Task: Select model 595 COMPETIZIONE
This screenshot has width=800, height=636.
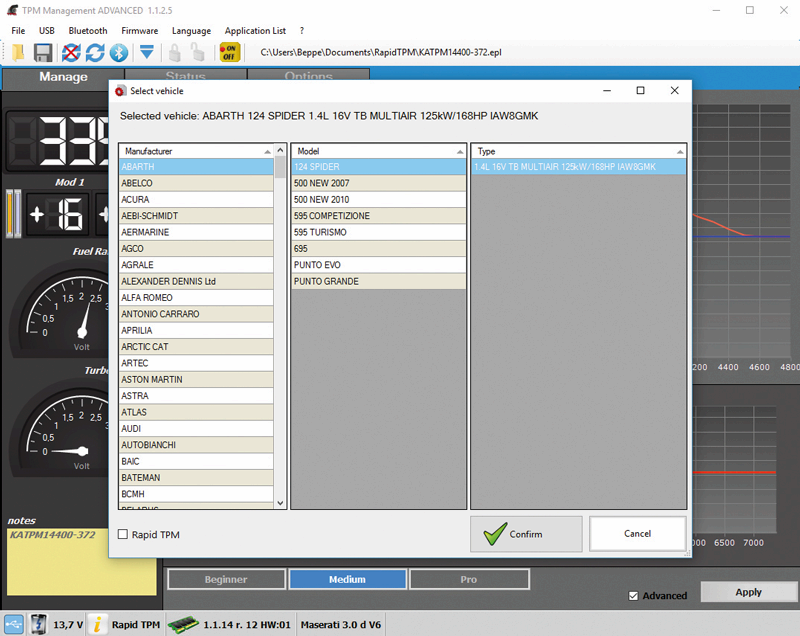Action: click(x=379, y=216)
